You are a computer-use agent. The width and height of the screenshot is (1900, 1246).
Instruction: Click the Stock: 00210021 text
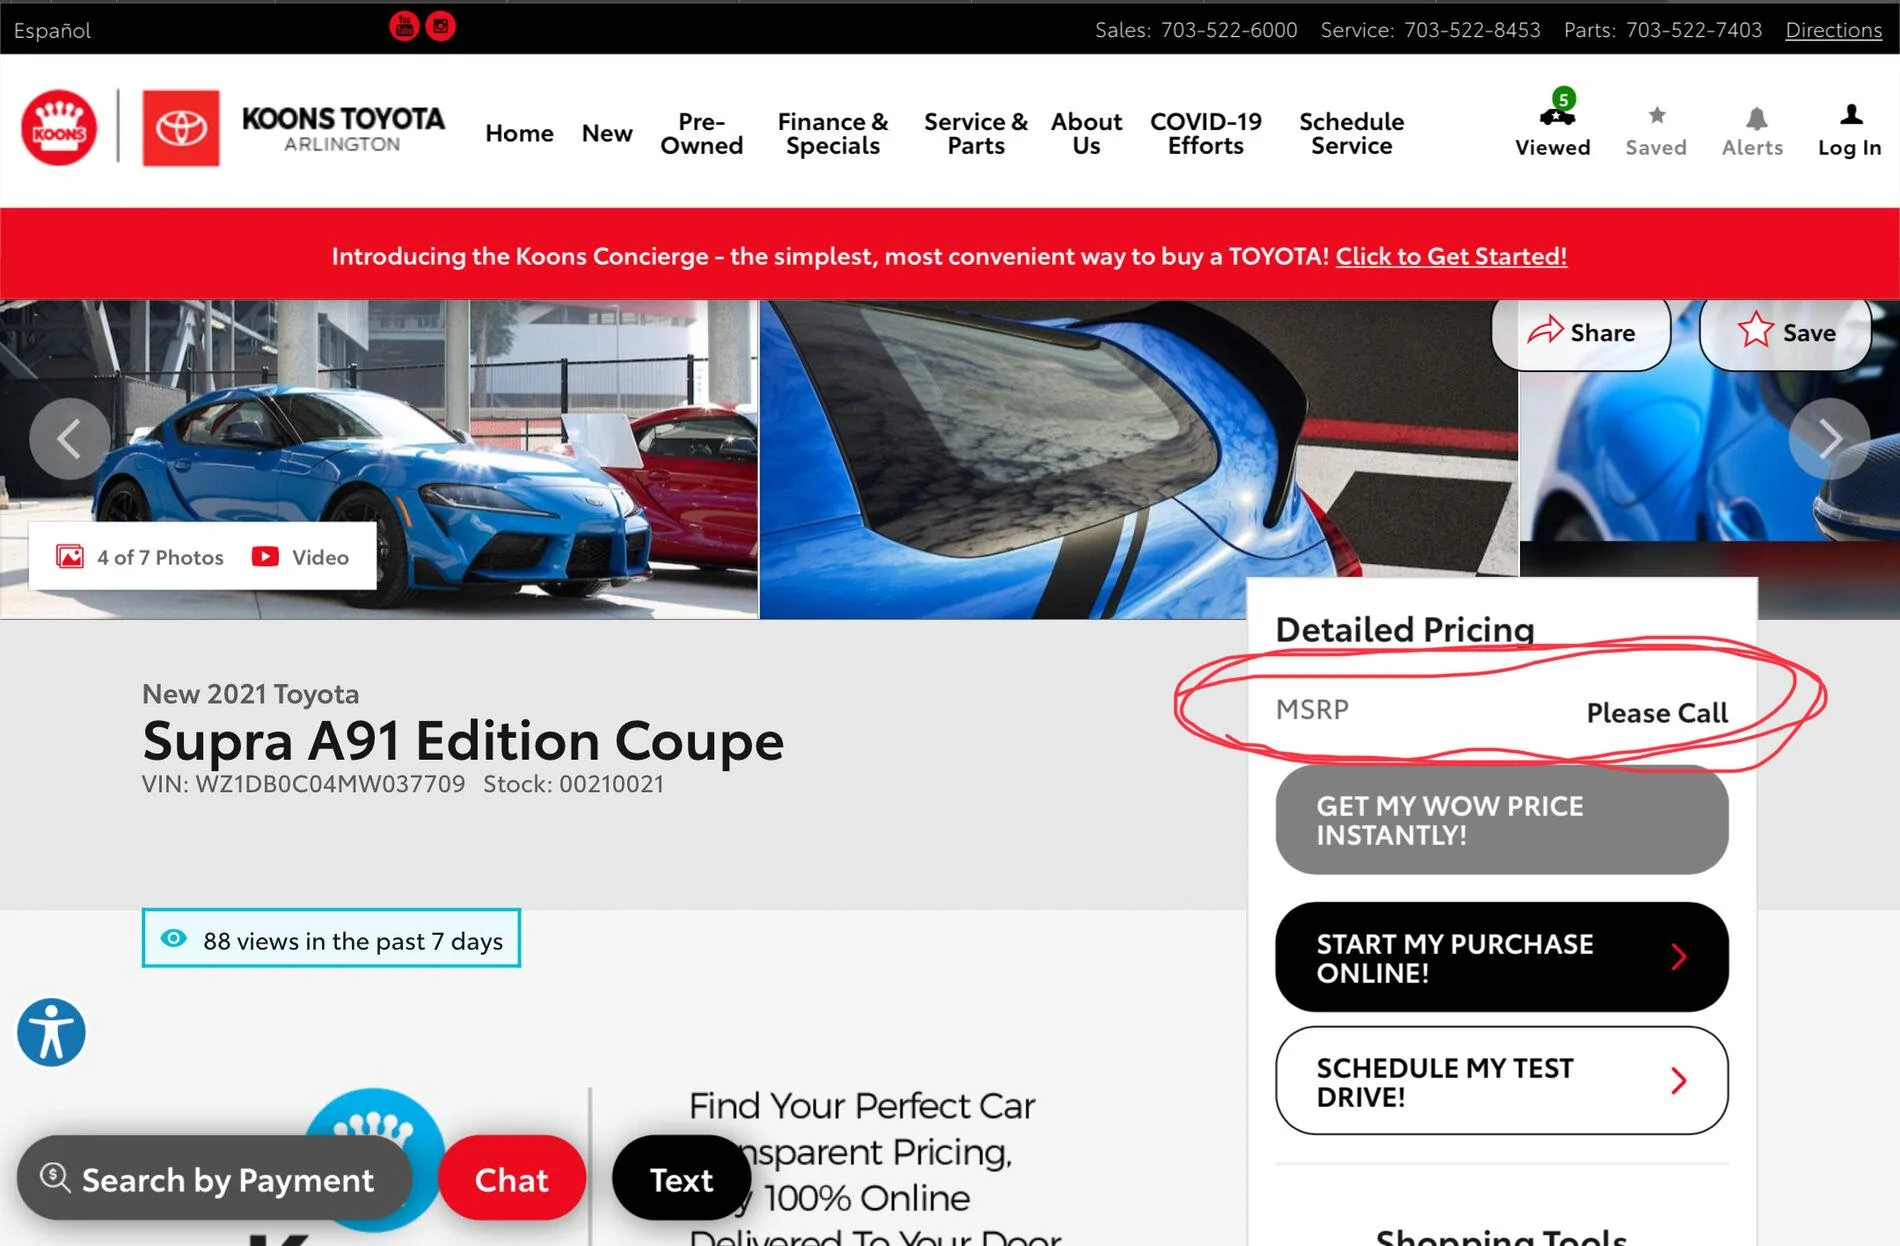574,784
